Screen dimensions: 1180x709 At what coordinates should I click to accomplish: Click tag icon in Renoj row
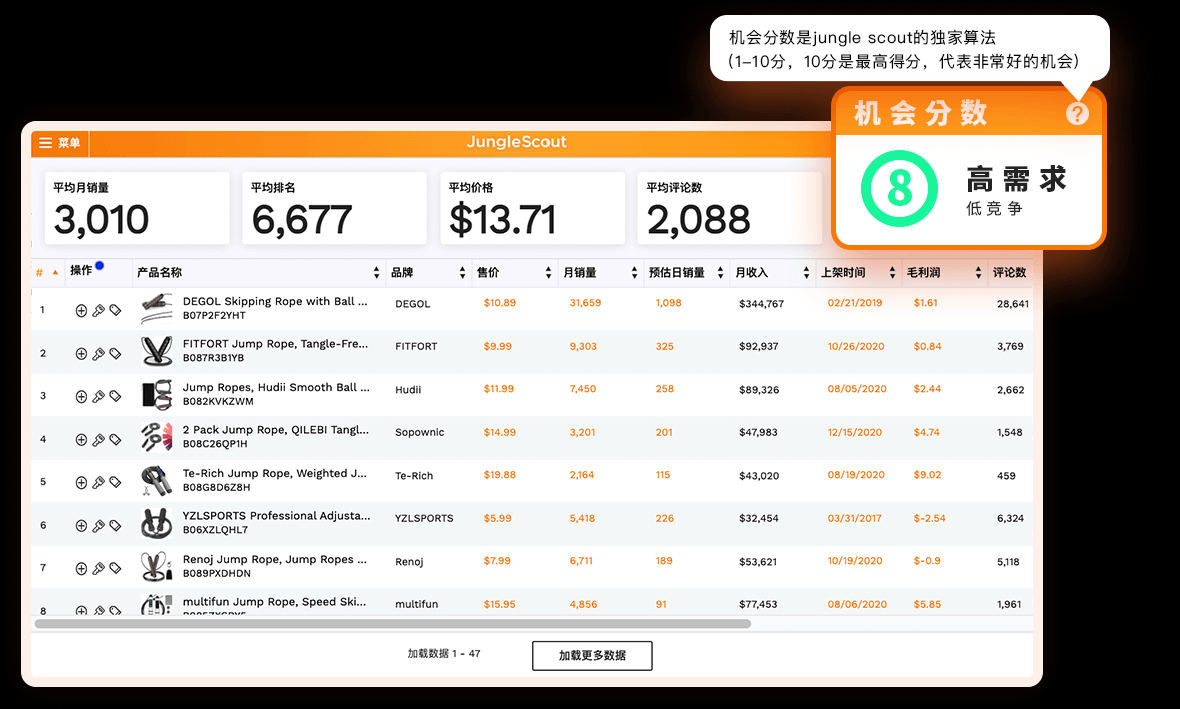tap(115, 568)
